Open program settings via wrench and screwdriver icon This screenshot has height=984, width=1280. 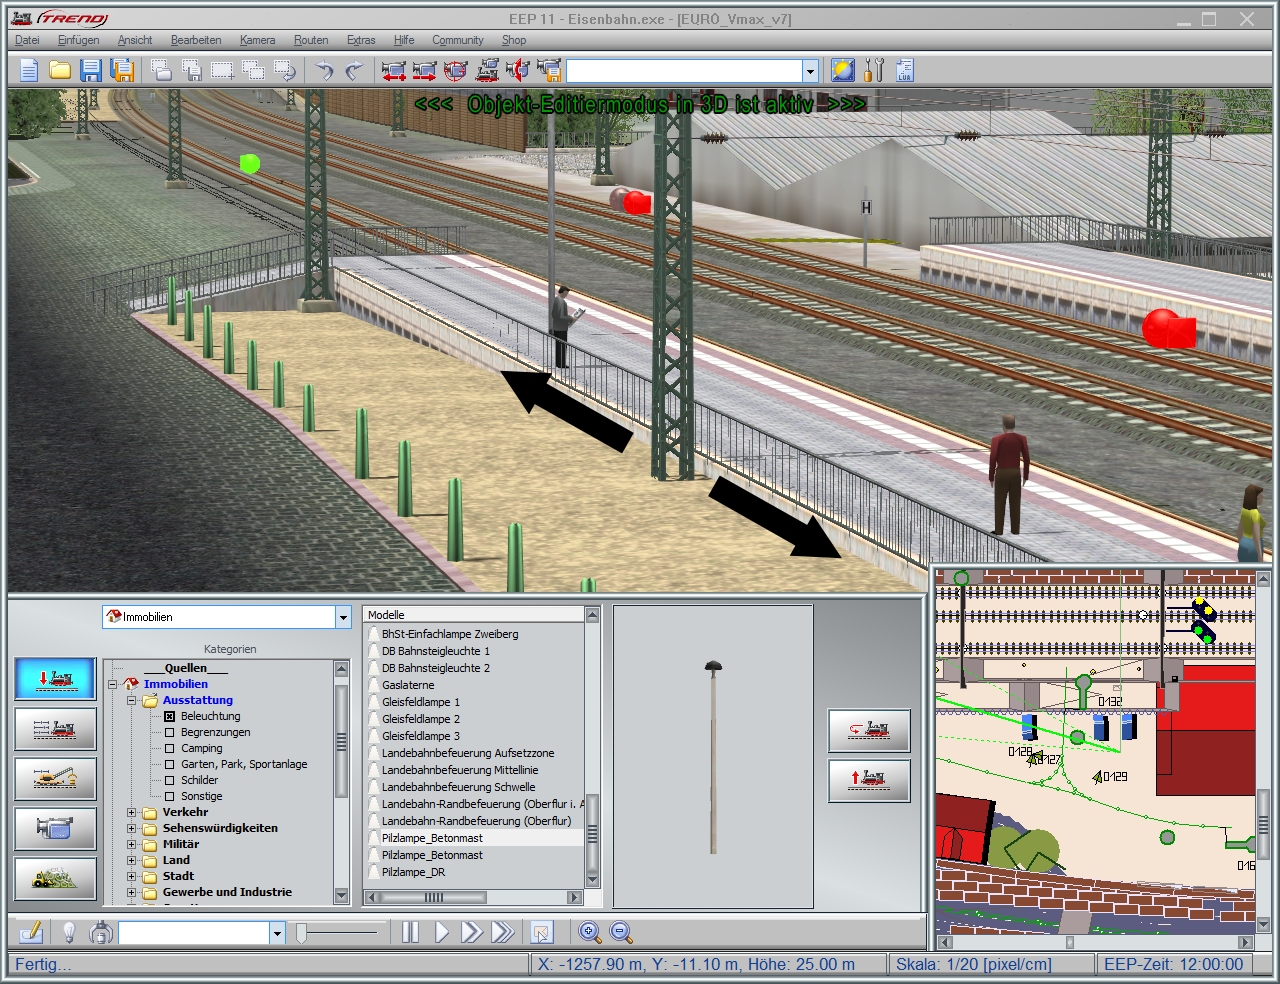874,70
